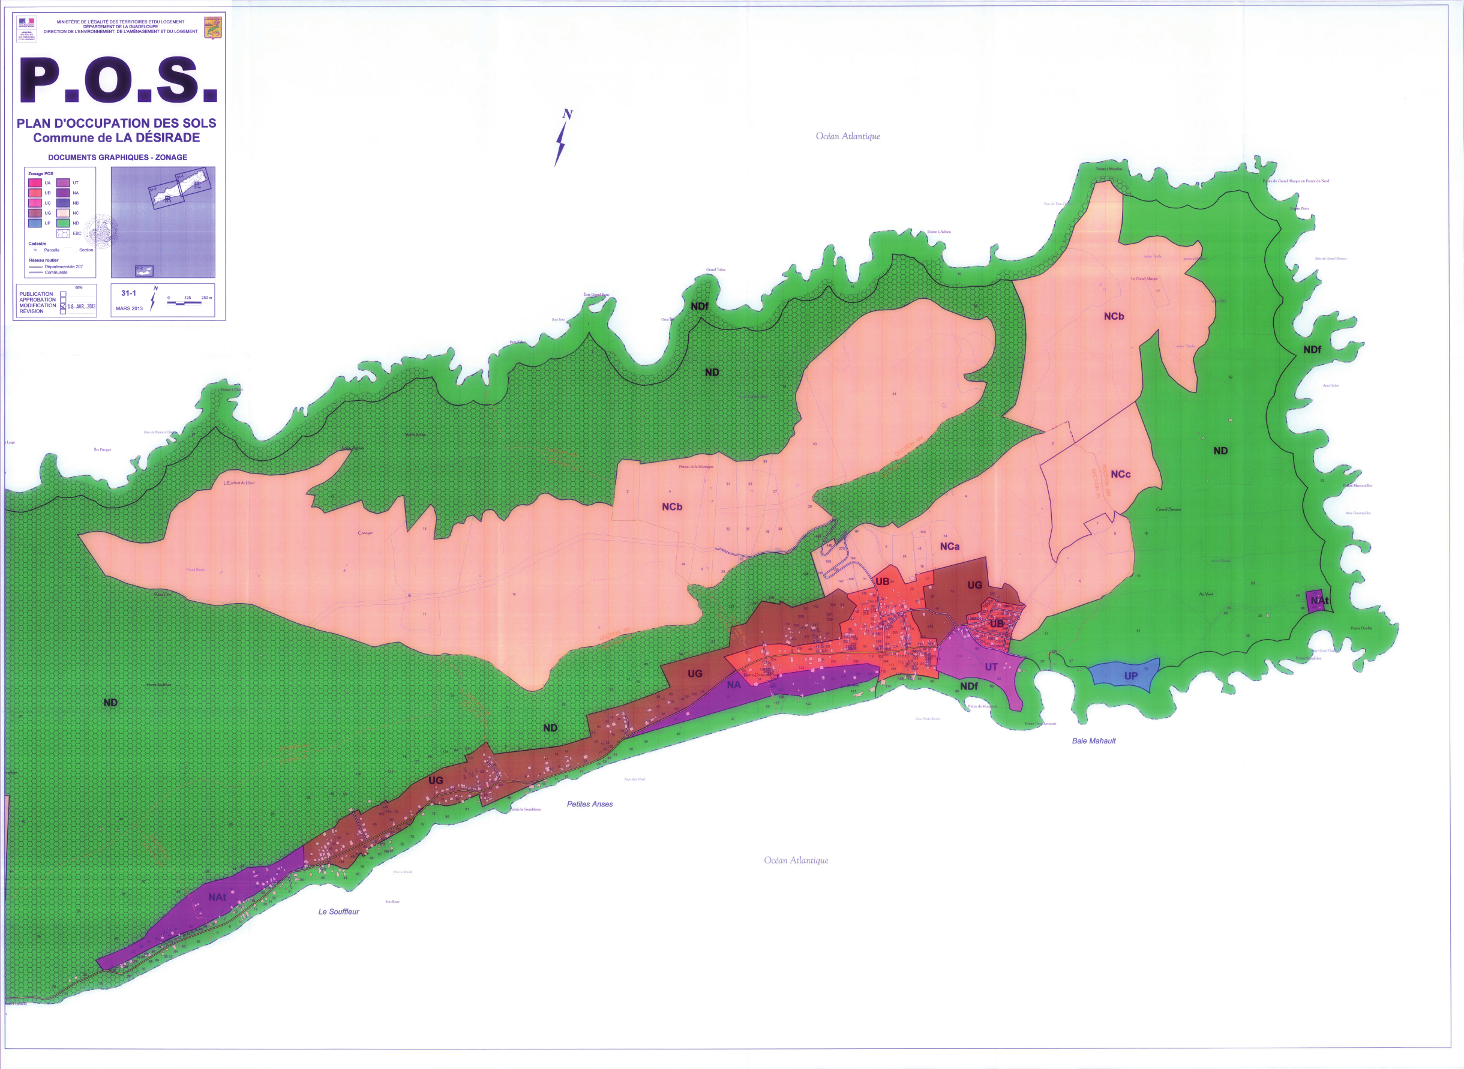Click the Le Souffleur place label

coord(338,912)
